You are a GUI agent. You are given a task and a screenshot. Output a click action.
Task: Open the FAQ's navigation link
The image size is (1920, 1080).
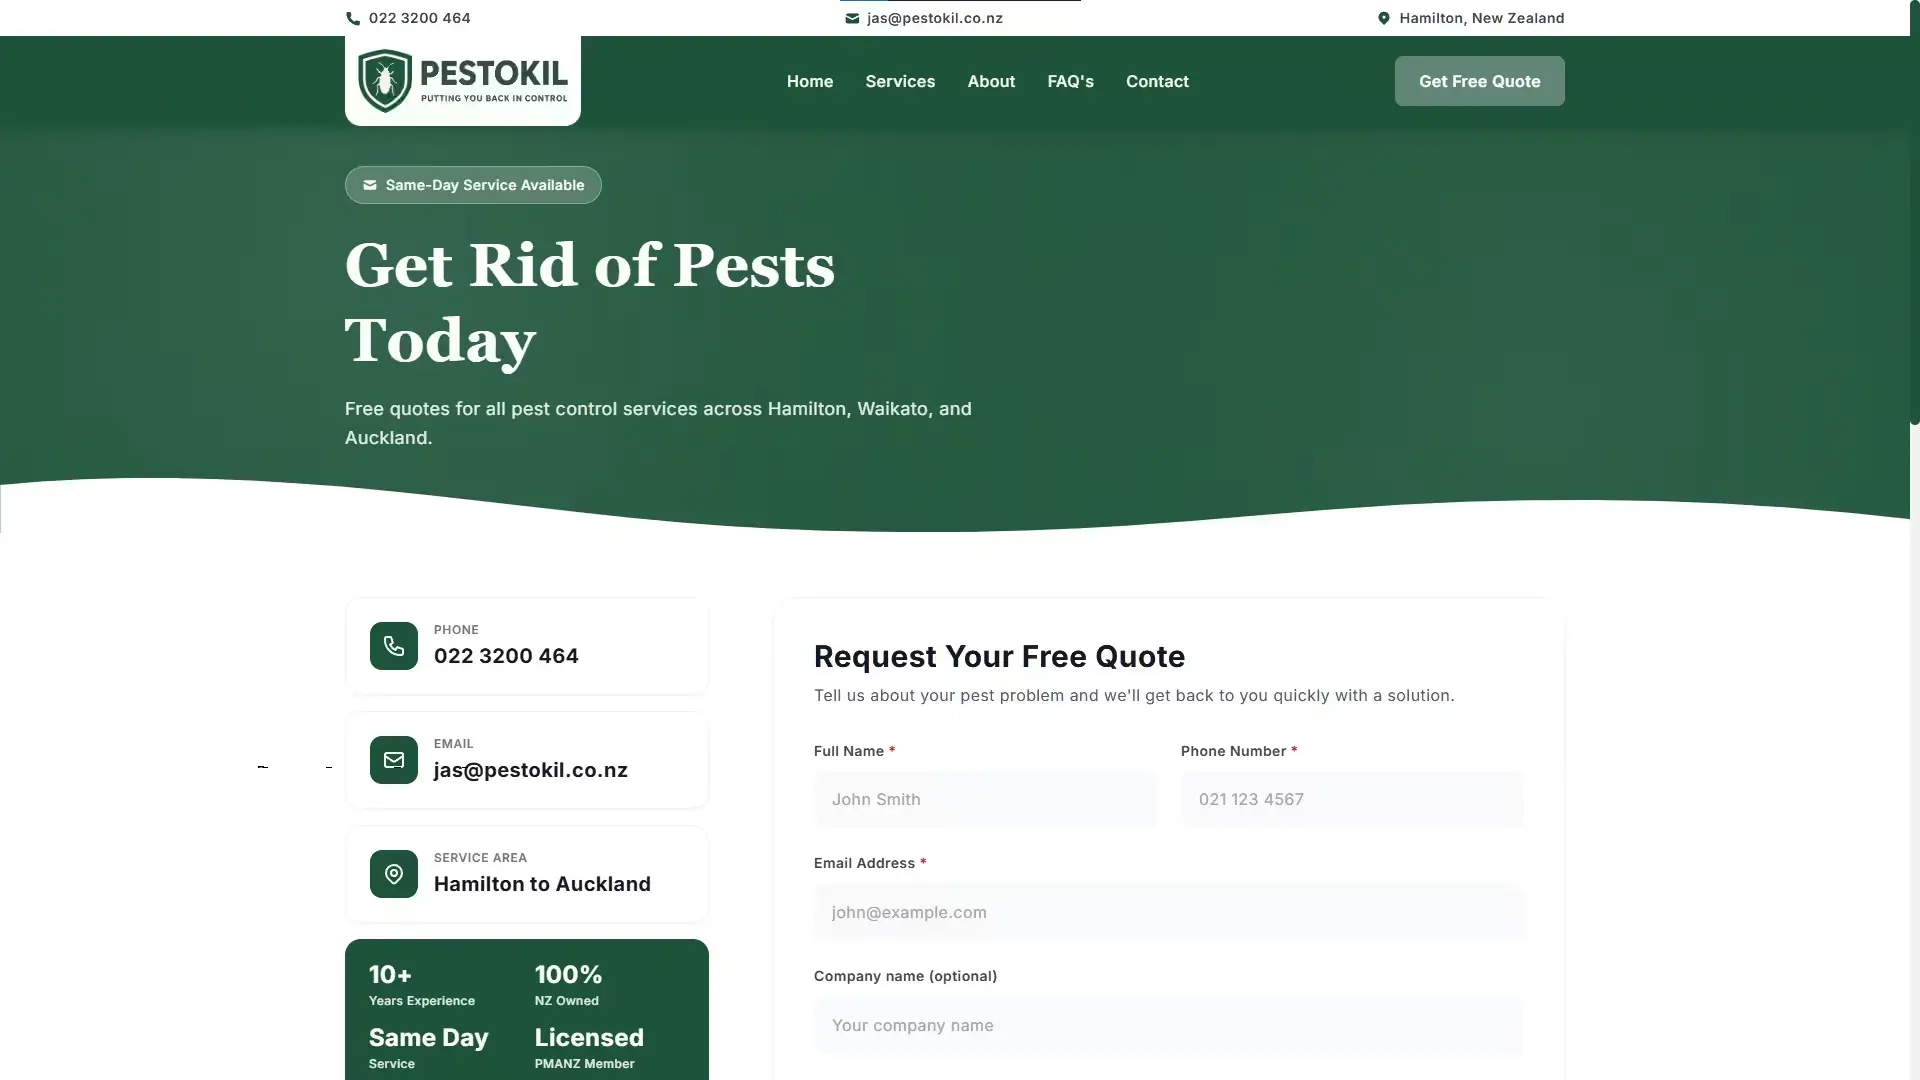pos(1070,81)
